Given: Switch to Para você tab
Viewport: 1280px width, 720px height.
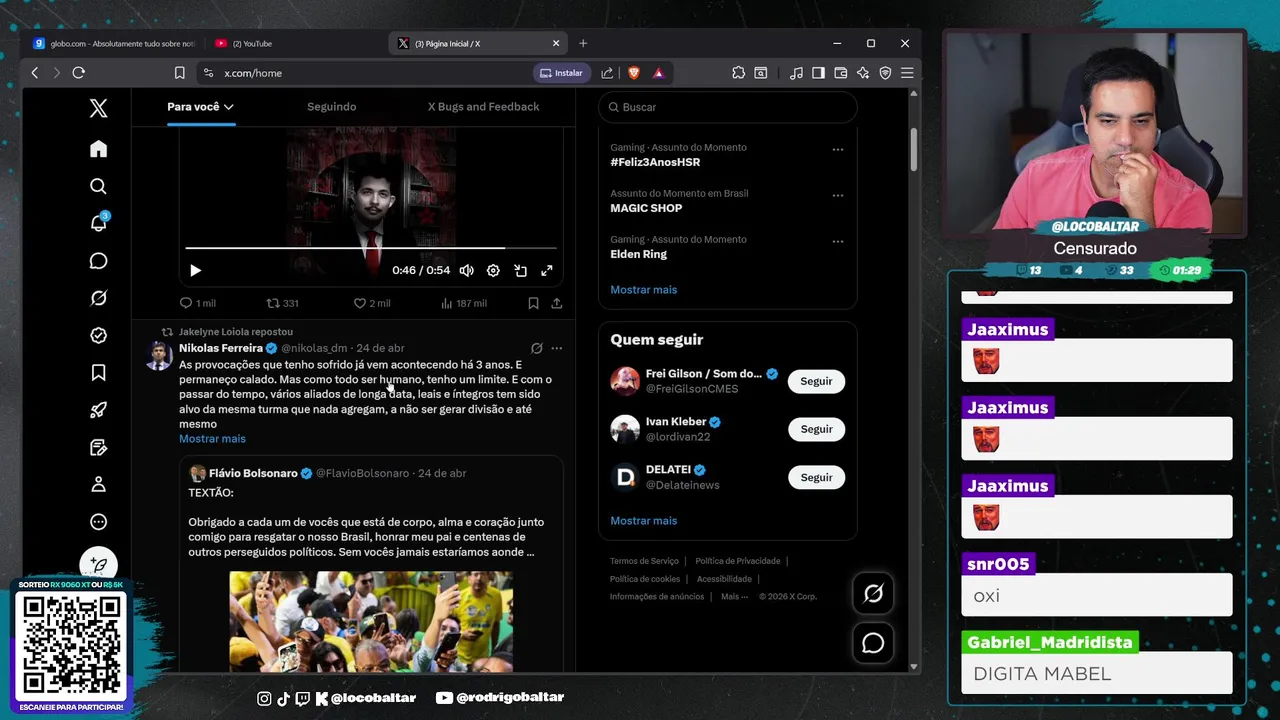Looking at the screenshot, I should tap(200, 107).
